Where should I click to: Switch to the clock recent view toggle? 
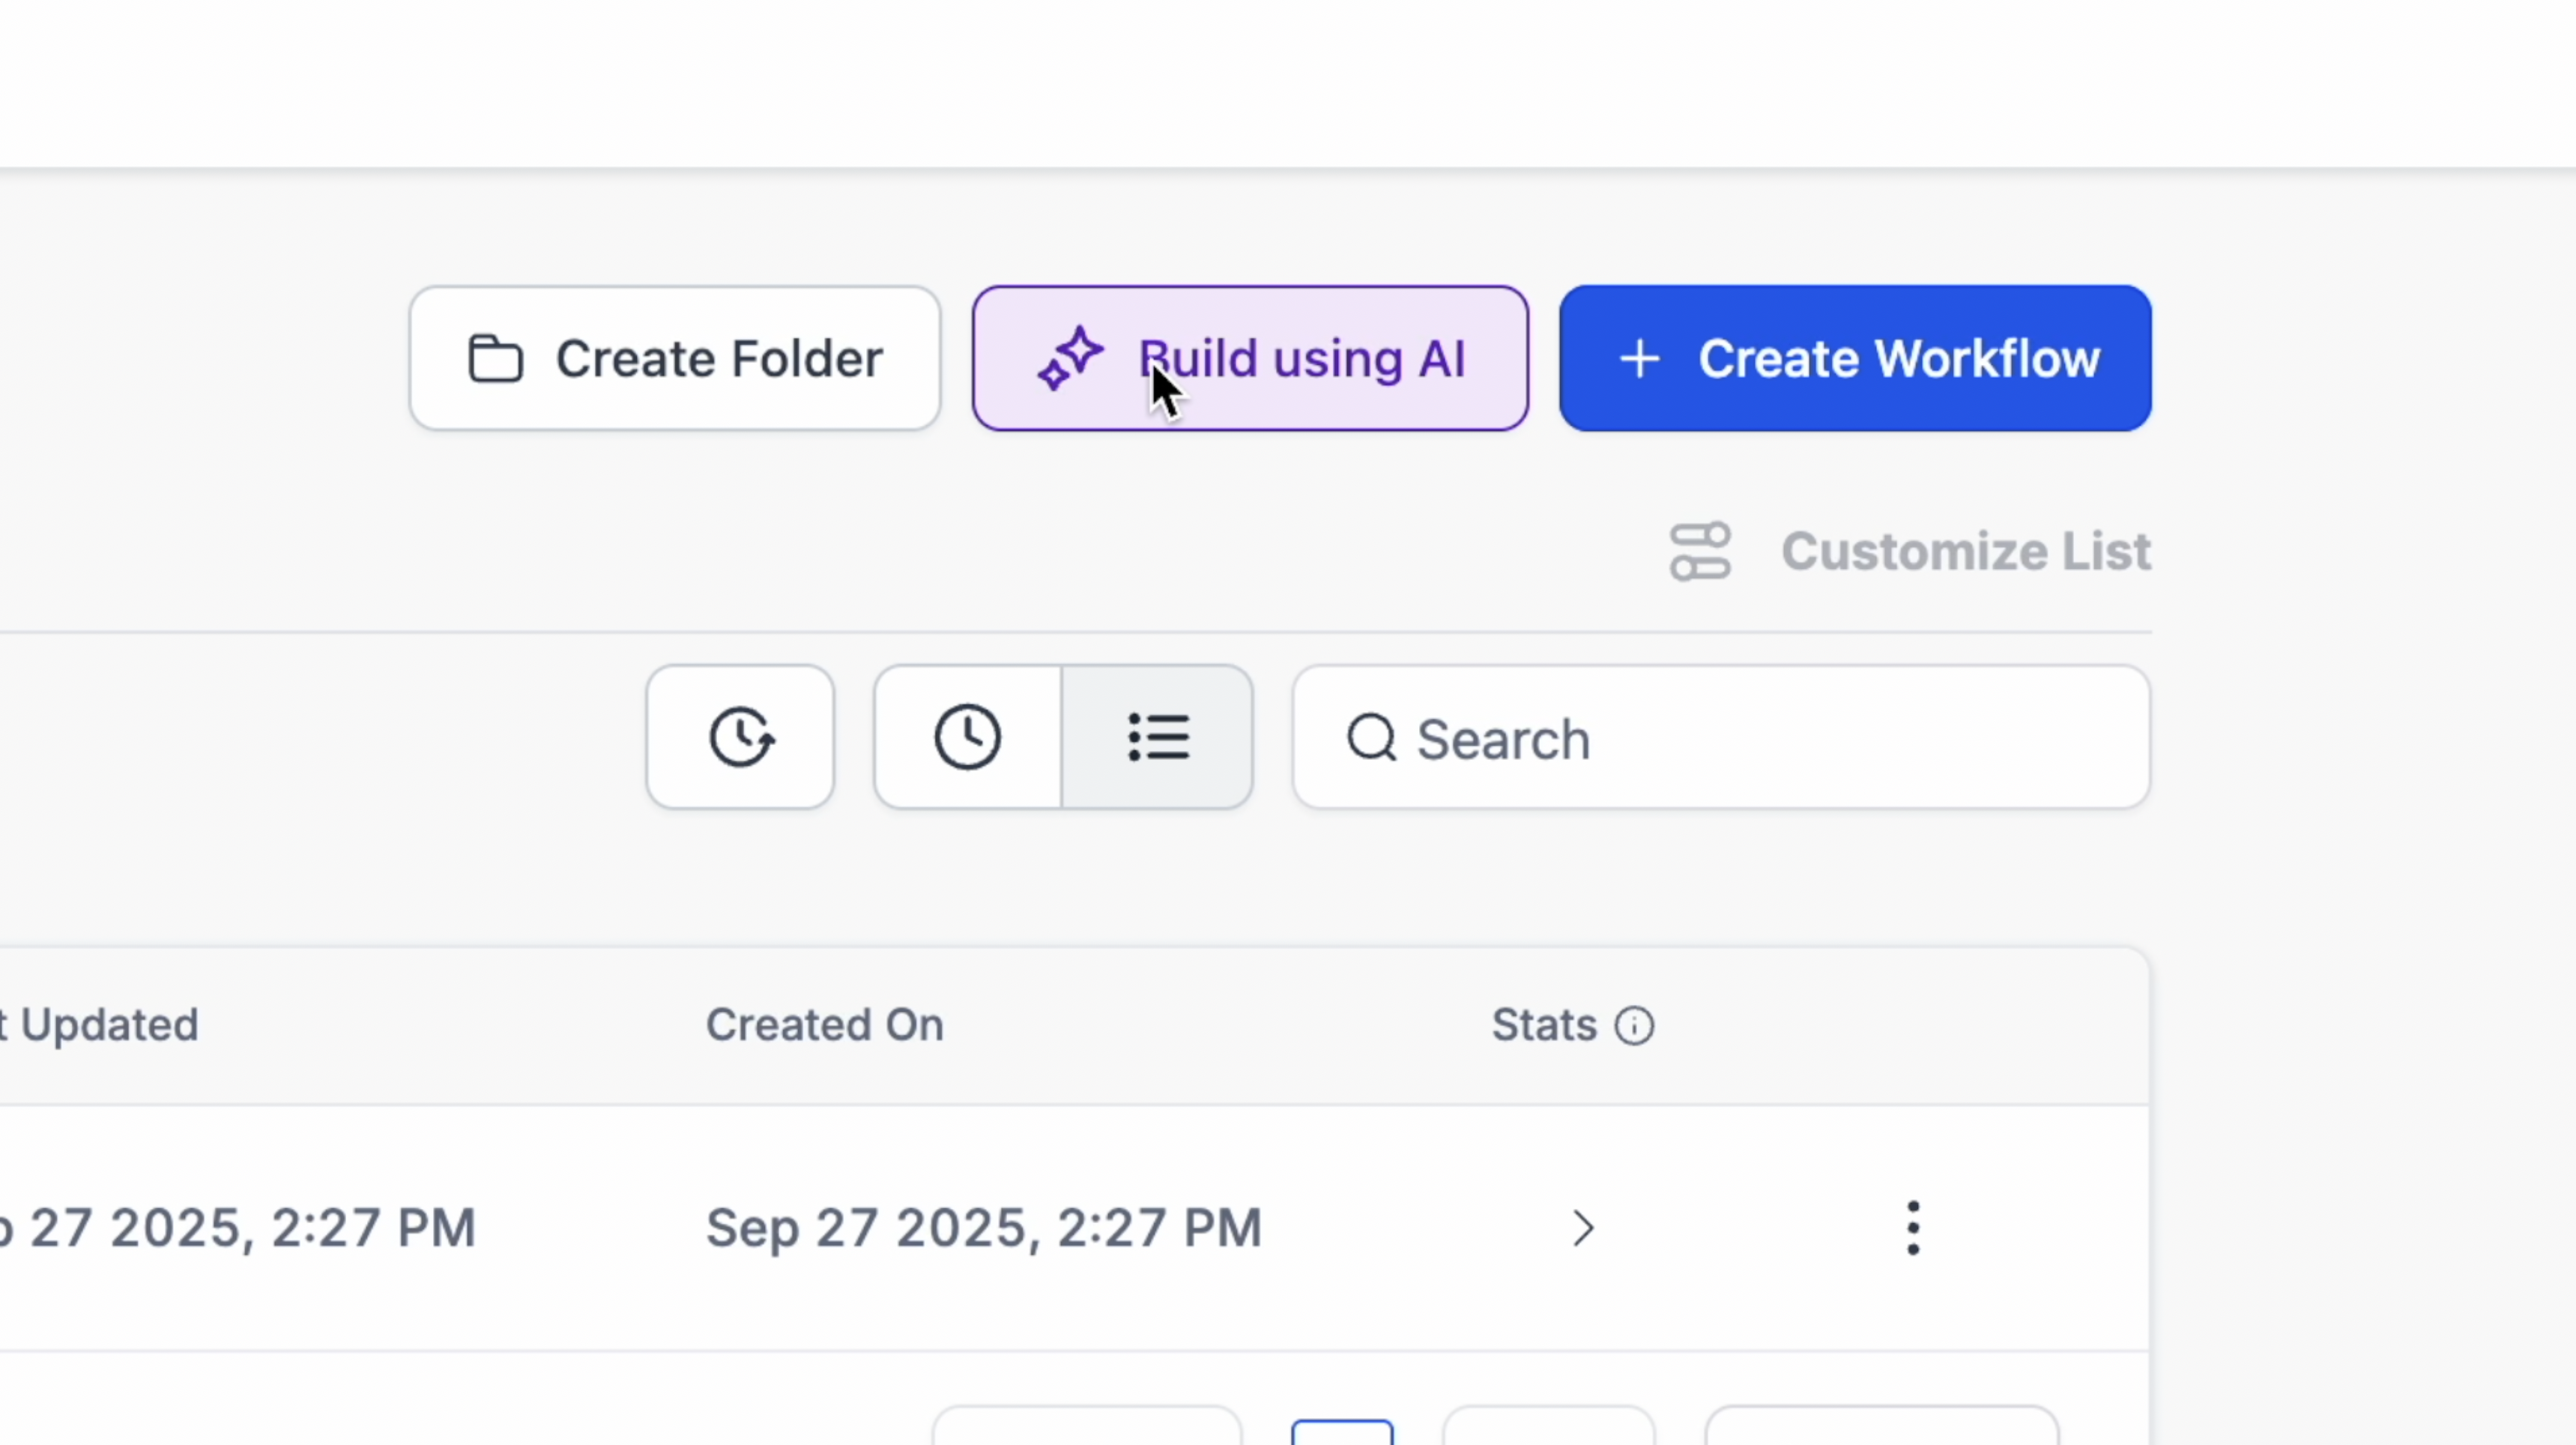click(x=967, y=738)
